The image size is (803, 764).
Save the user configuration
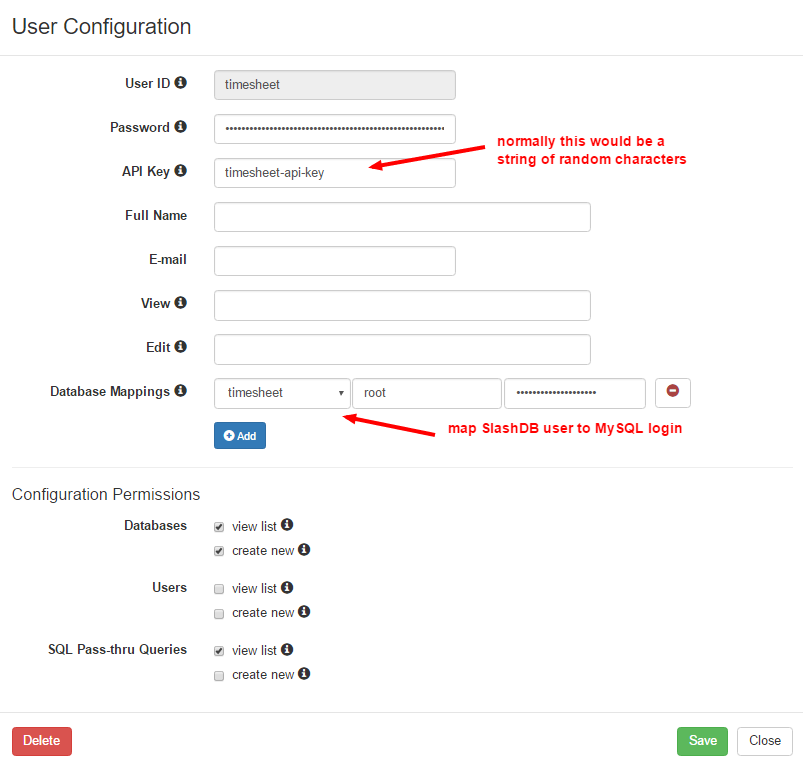[x=702, y=741]
